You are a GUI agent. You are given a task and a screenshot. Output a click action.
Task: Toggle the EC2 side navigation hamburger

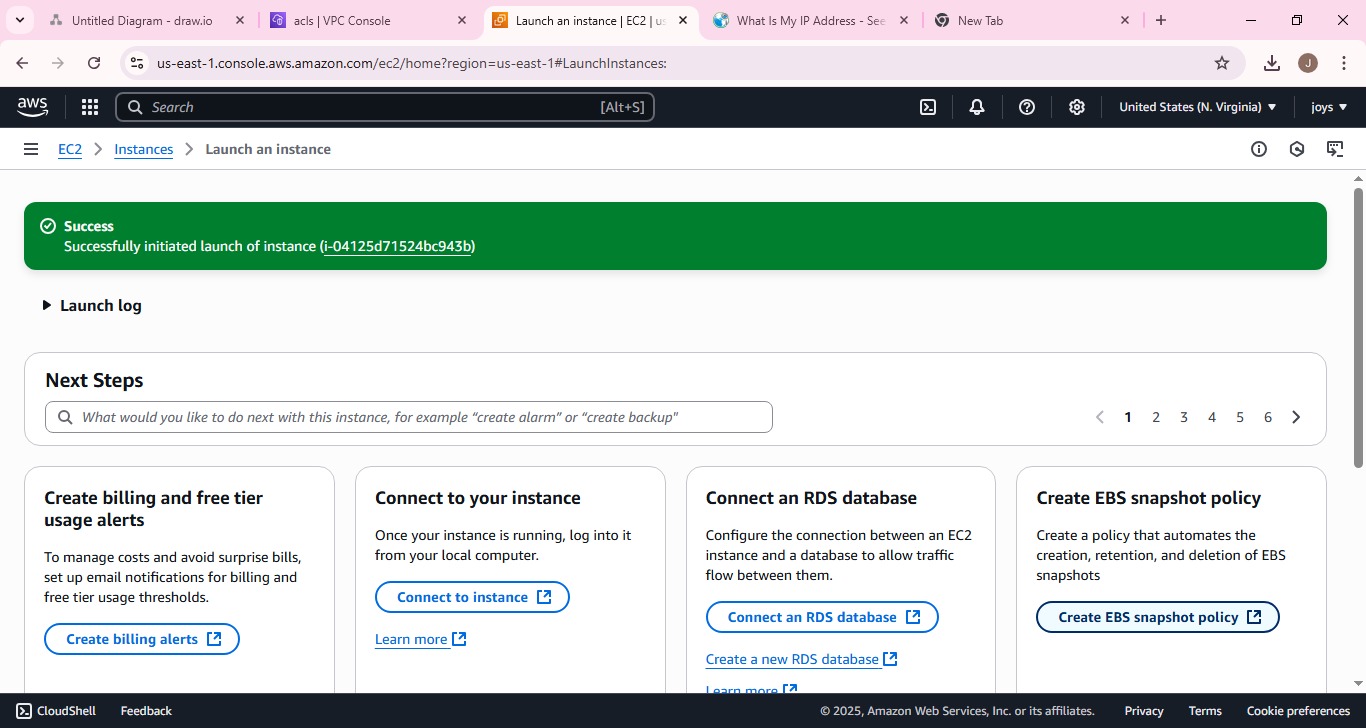pos(31,149)
